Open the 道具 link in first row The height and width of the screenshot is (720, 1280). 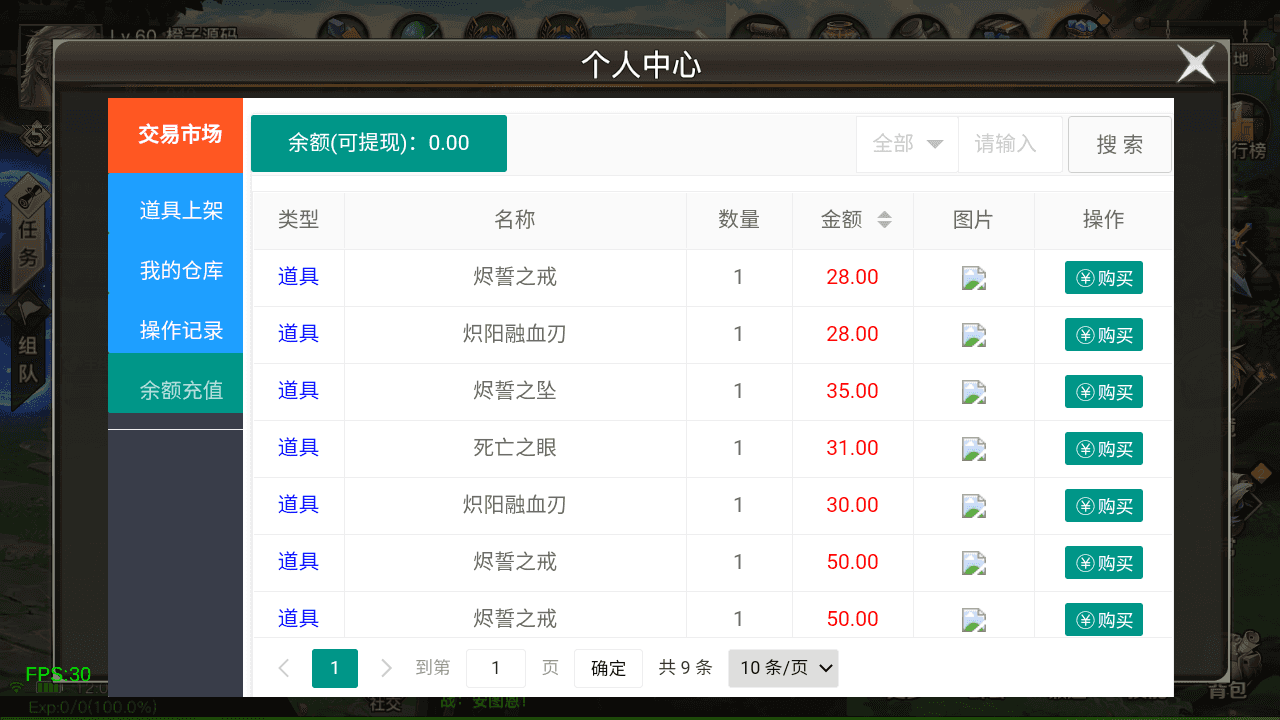[x=298, y=277]
